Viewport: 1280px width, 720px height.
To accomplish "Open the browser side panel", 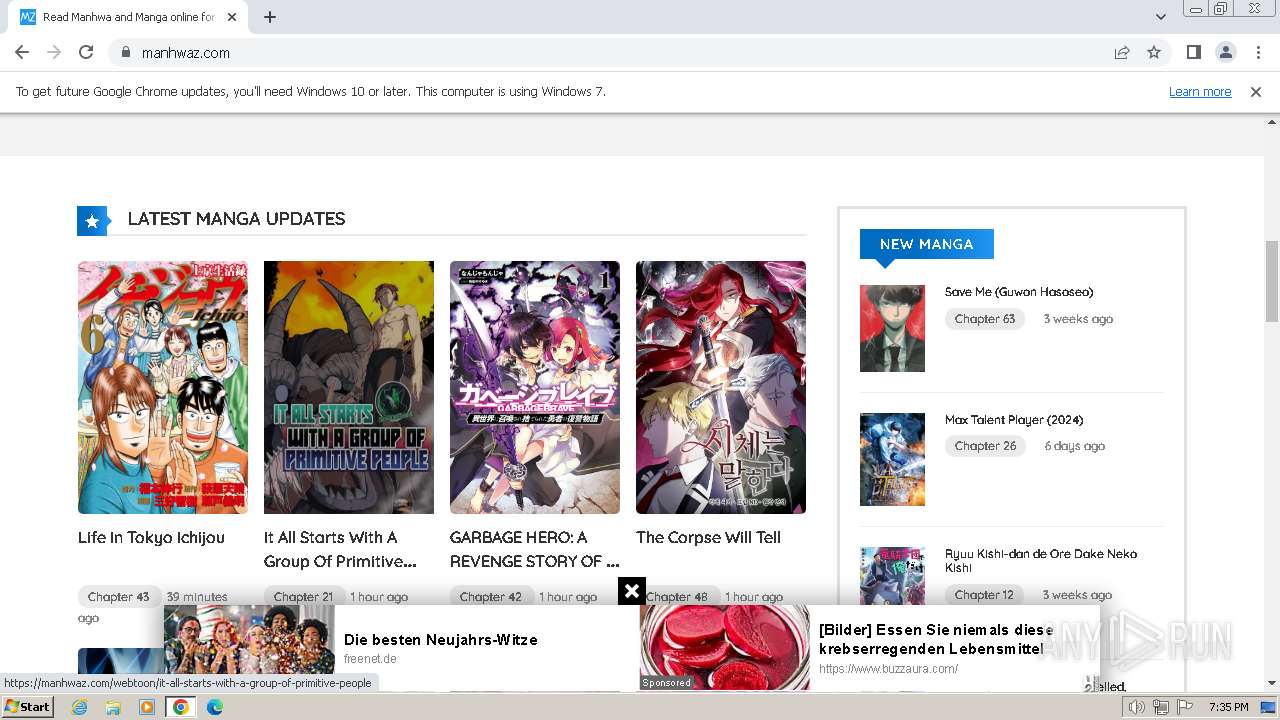I will [x=1193, y=52].
